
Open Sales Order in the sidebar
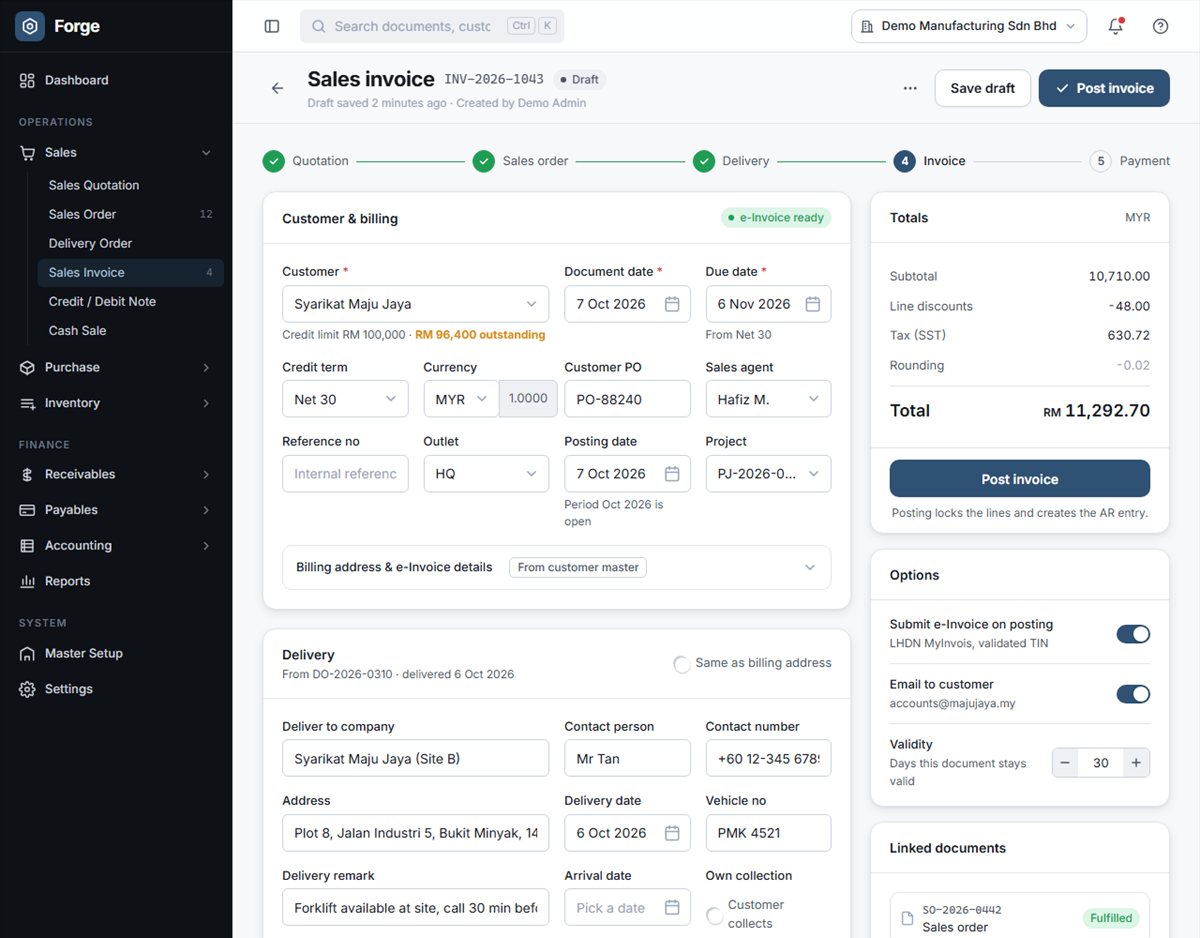tap(130, 214)
